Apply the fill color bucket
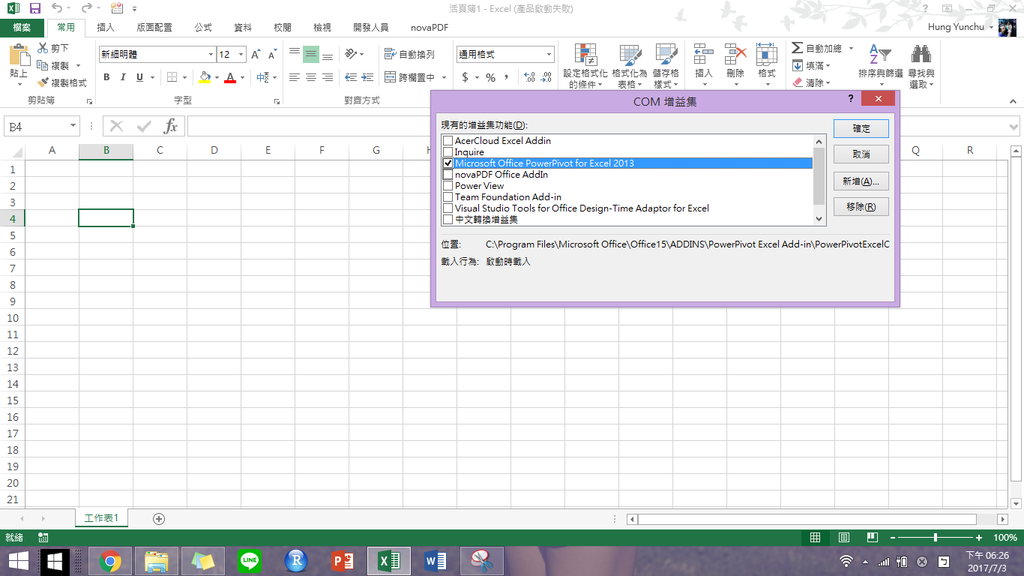This screenshot has width=1024, height=576. pyautogui.click(x=205, y=77)
